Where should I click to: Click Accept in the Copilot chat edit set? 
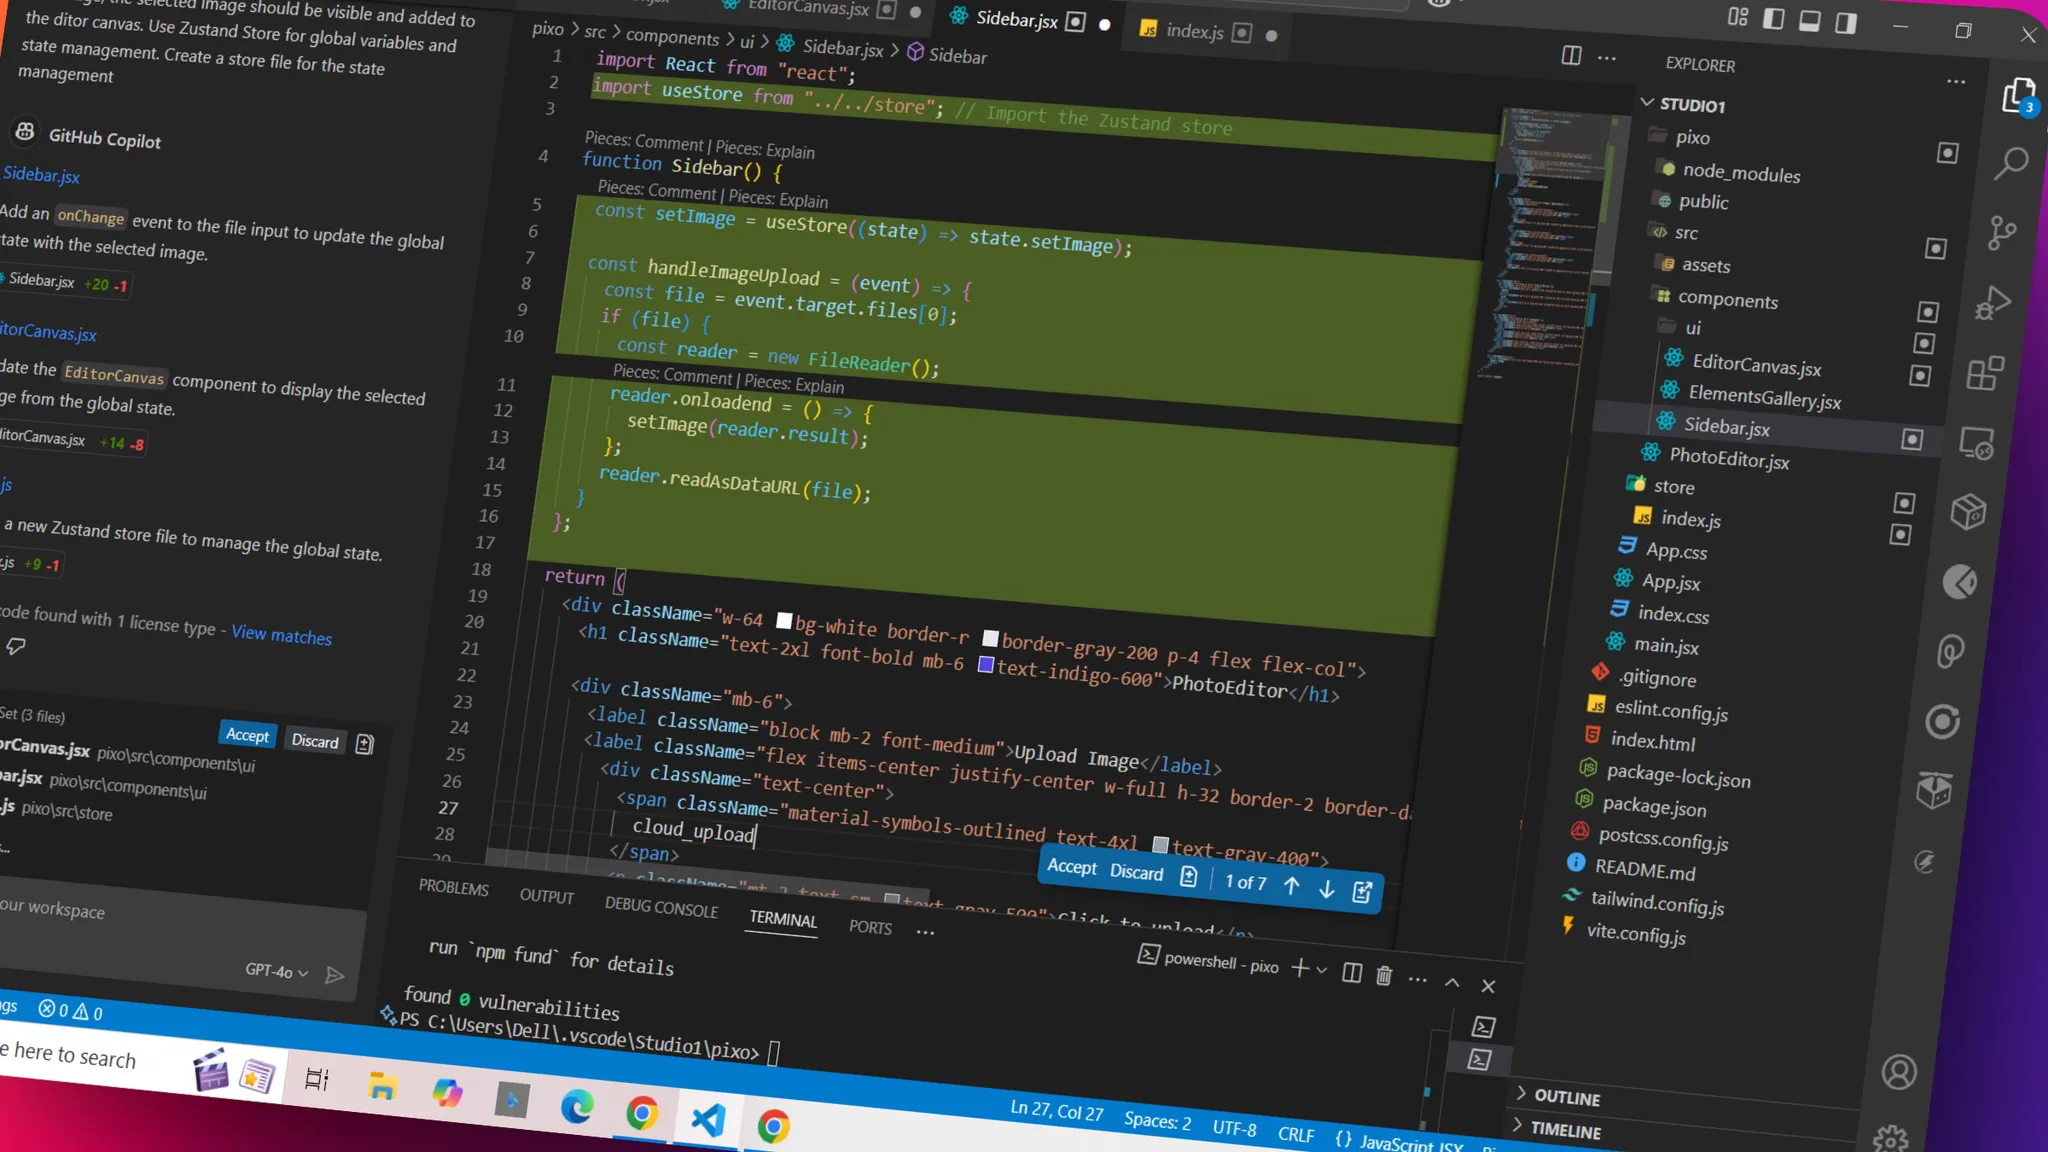(x=247, y=735)
